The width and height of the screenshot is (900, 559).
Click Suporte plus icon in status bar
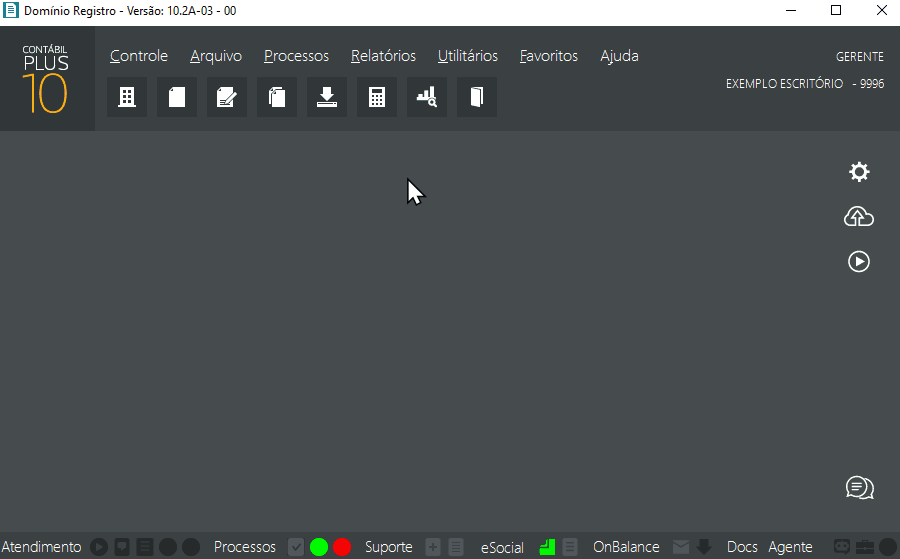(433, 547)
